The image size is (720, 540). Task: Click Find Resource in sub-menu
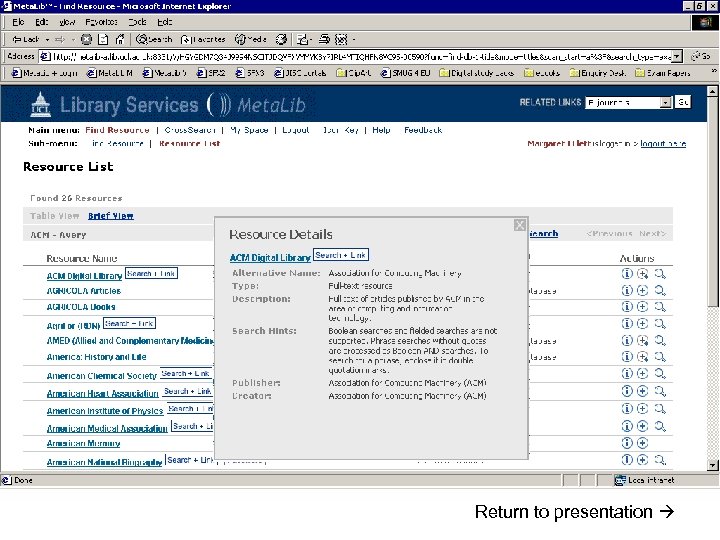pyautogui.click(x=117, y=144)
